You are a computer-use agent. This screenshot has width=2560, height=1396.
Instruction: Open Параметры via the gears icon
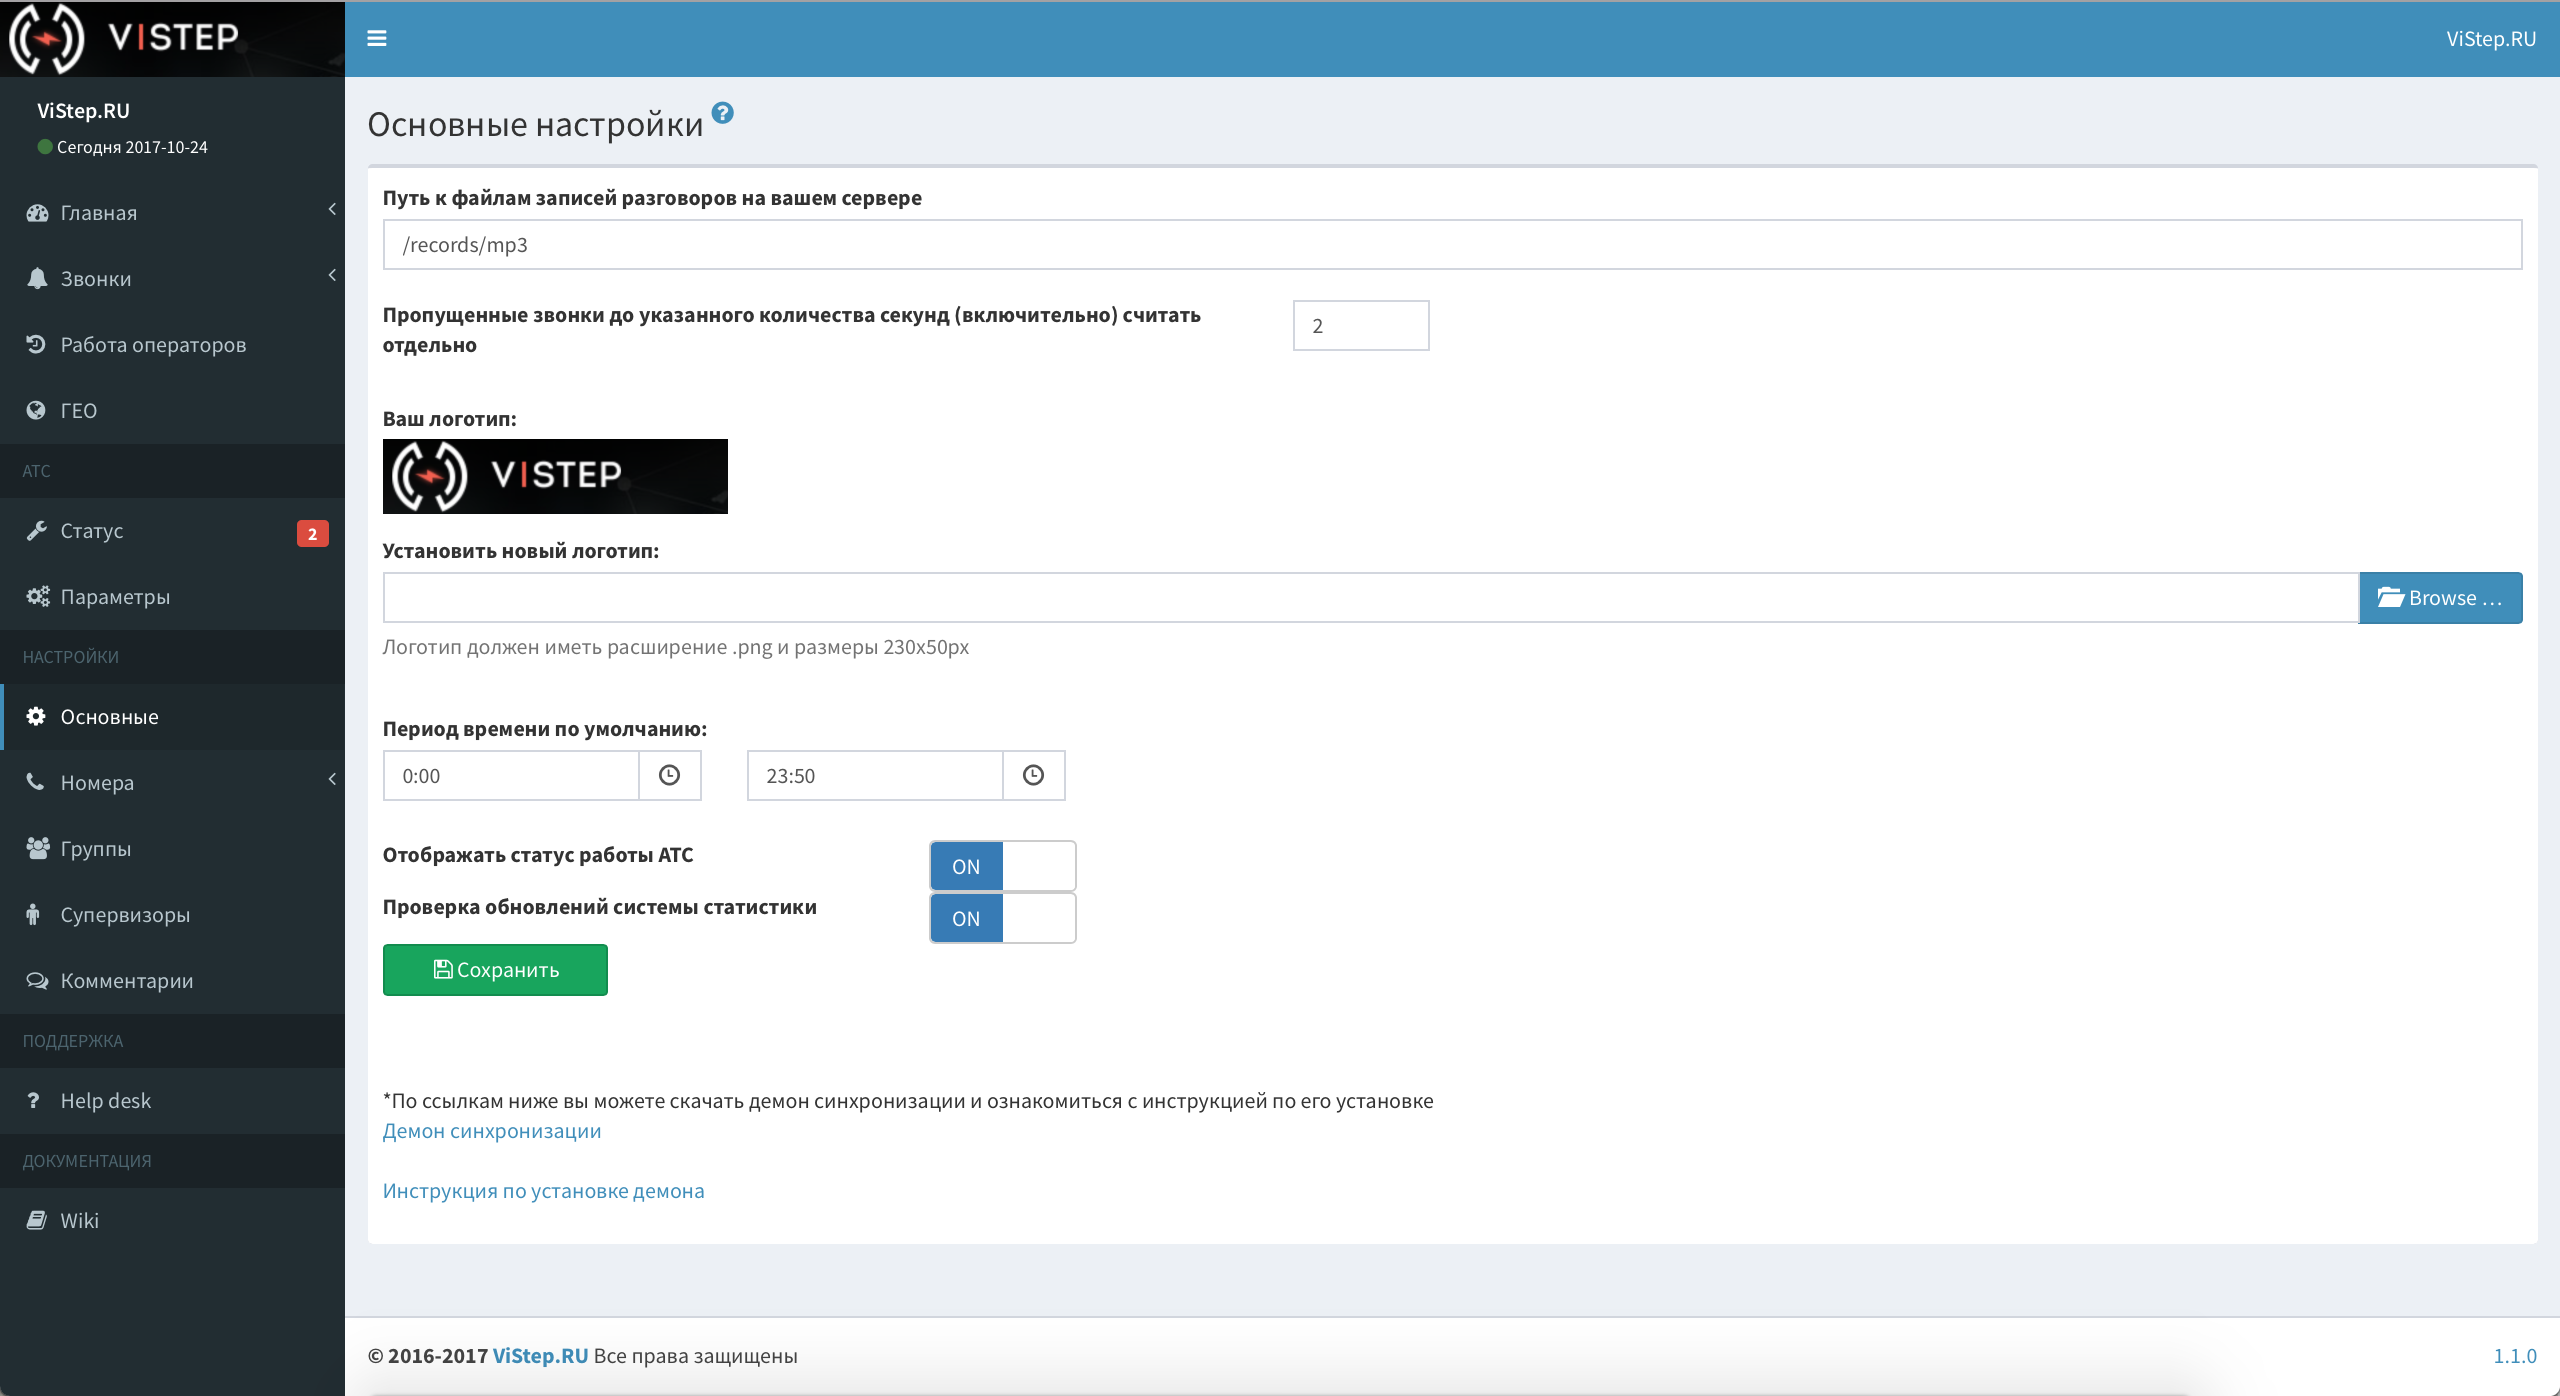(x=36, y=596)
